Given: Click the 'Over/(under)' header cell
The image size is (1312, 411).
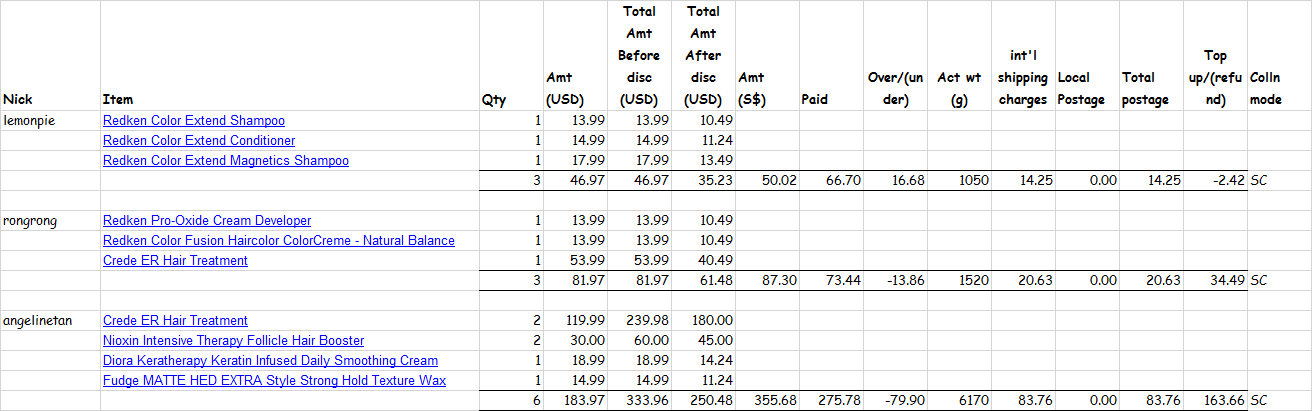Looking at the screenshot, I should click(896, 55).
